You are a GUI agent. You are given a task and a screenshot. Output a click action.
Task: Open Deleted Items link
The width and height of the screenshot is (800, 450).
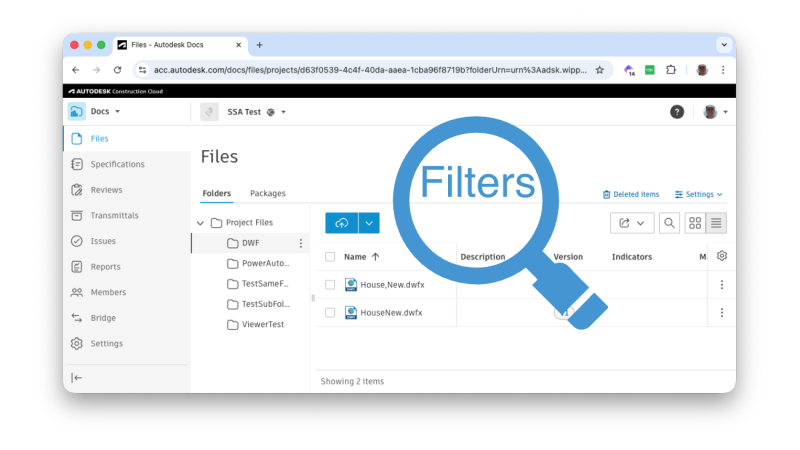click(630, 194)
